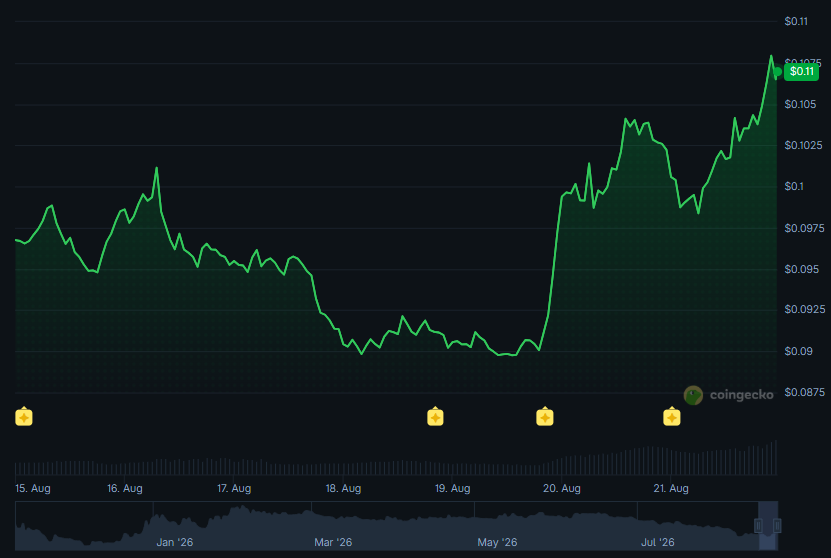Click the $0.0925 price axis label
This screenshot has width=831, height=558.
click(x=805, y=309)
